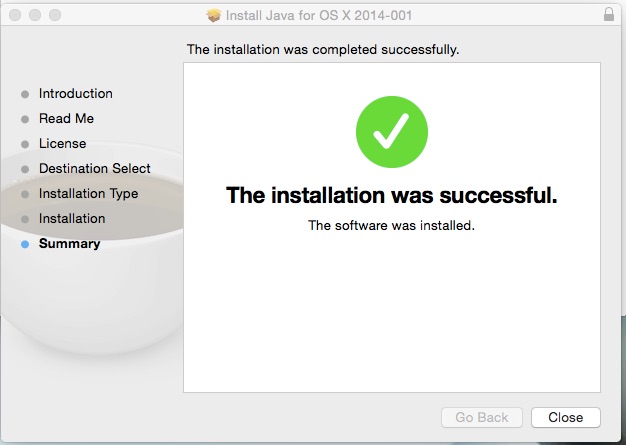Click the gray bullet beside Read Me
The height and width of the screenshot is (445, 626).
(25, 119)
